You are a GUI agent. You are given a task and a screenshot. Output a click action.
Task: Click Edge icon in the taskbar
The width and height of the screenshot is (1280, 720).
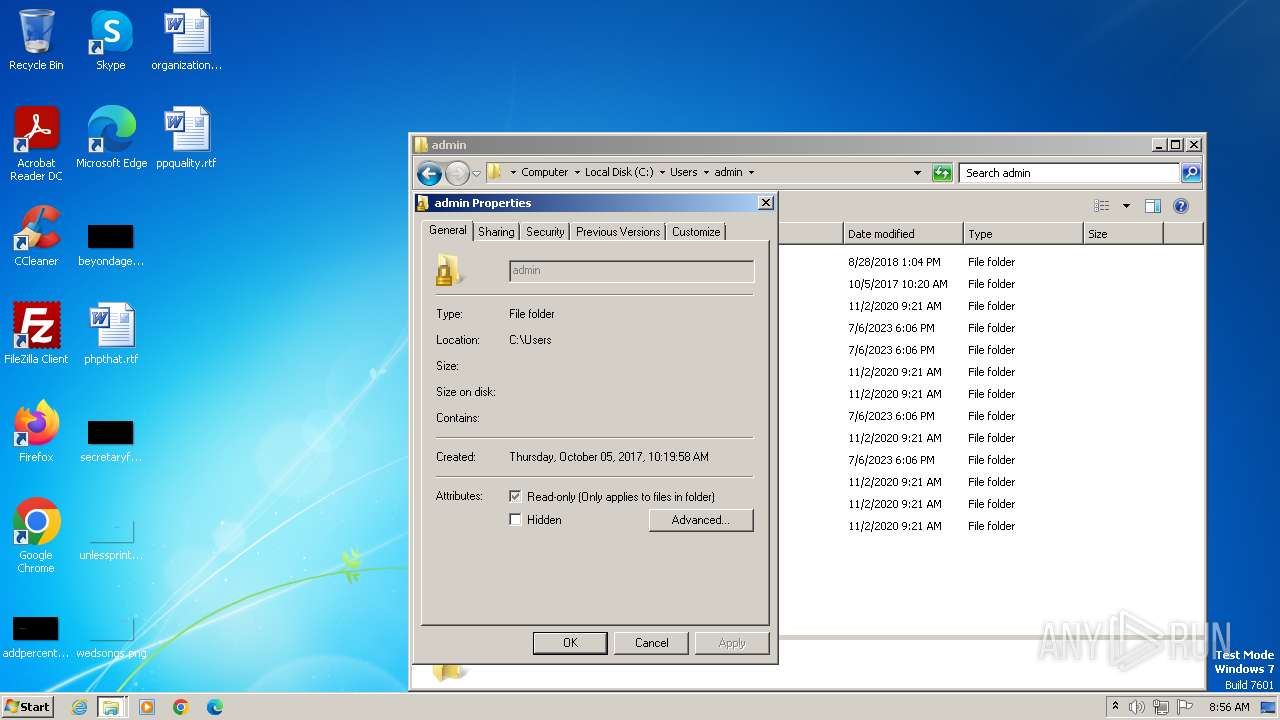pos(215,707)
